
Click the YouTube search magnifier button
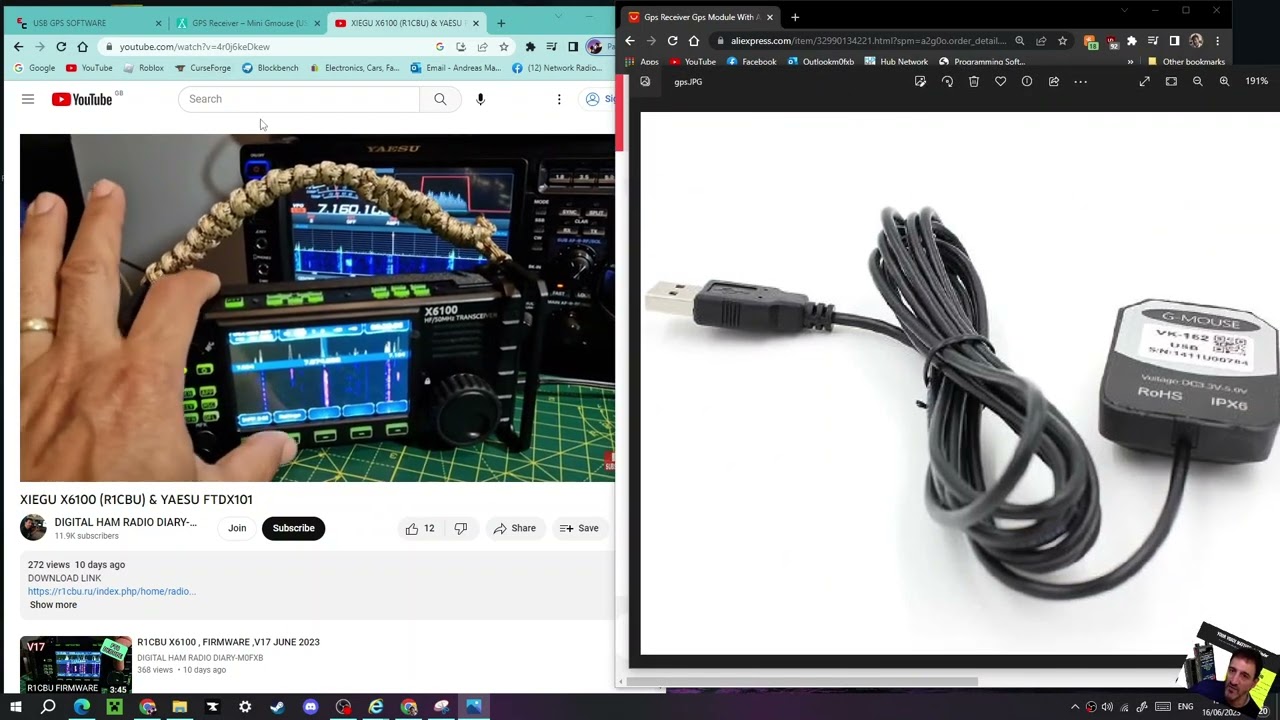[x=440, y=99]
